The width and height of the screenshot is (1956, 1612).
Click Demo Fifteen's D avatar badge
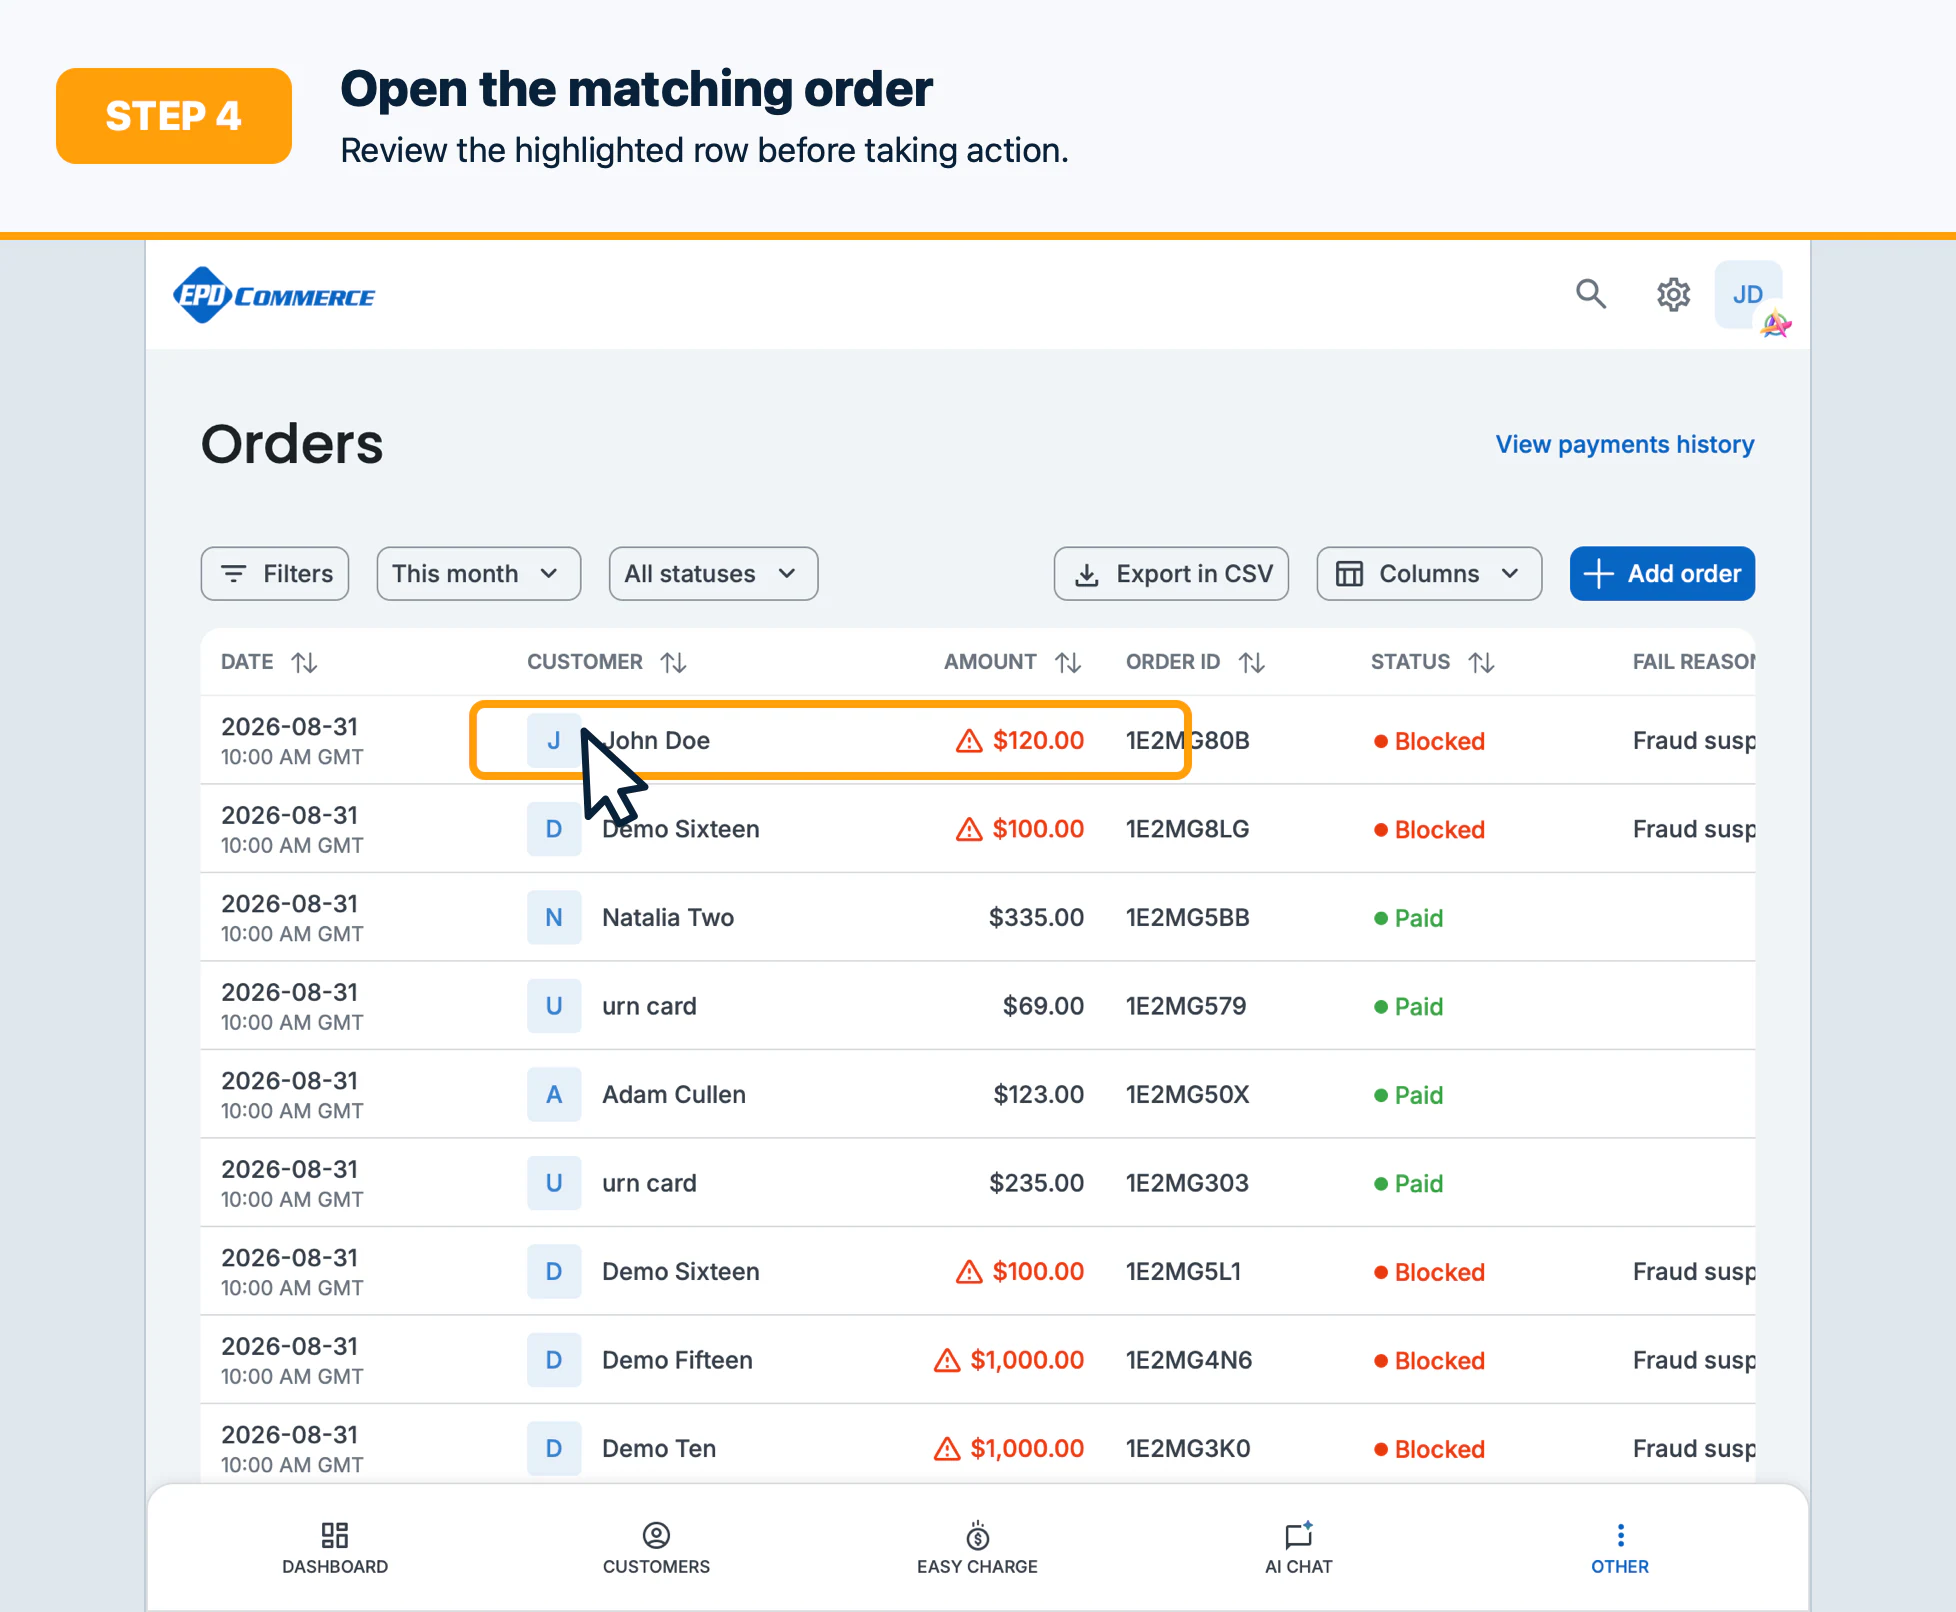click(x=554, y=1360)
